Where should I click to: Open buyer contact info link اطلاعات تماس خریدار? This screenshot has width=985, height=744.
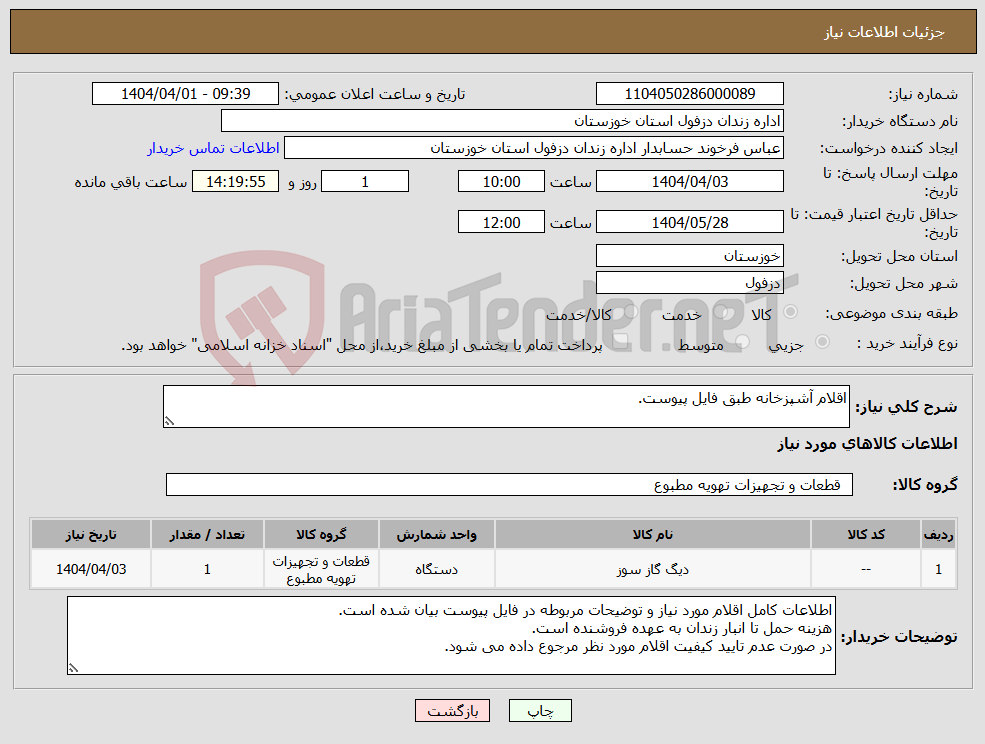213,148
